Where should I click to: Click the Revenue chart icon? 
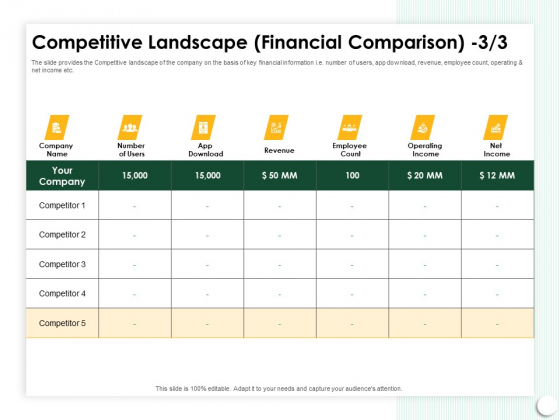(x=276, y=127)
